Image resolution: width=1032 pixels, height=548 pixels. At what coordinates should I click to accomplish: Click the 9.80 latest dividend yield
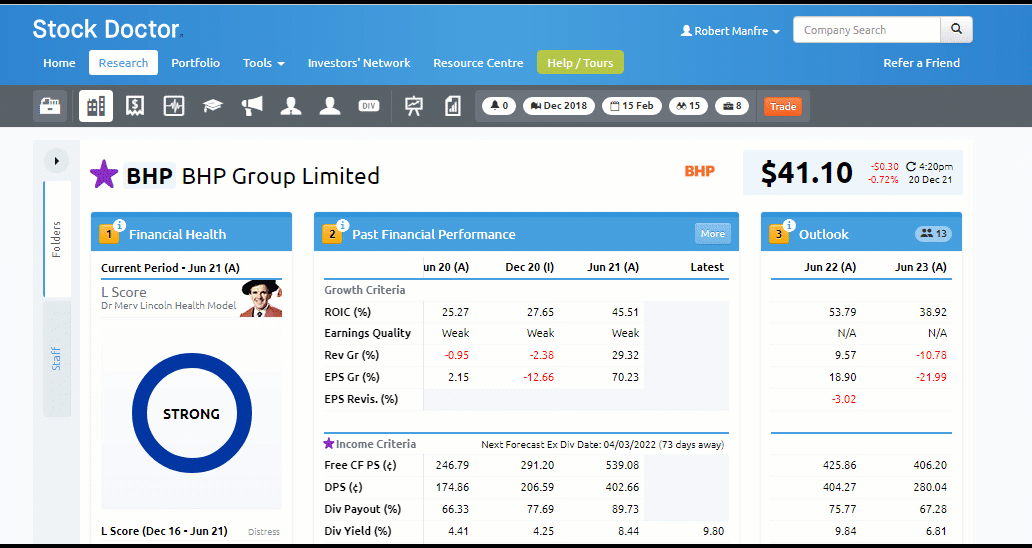[x=713, y=532]
